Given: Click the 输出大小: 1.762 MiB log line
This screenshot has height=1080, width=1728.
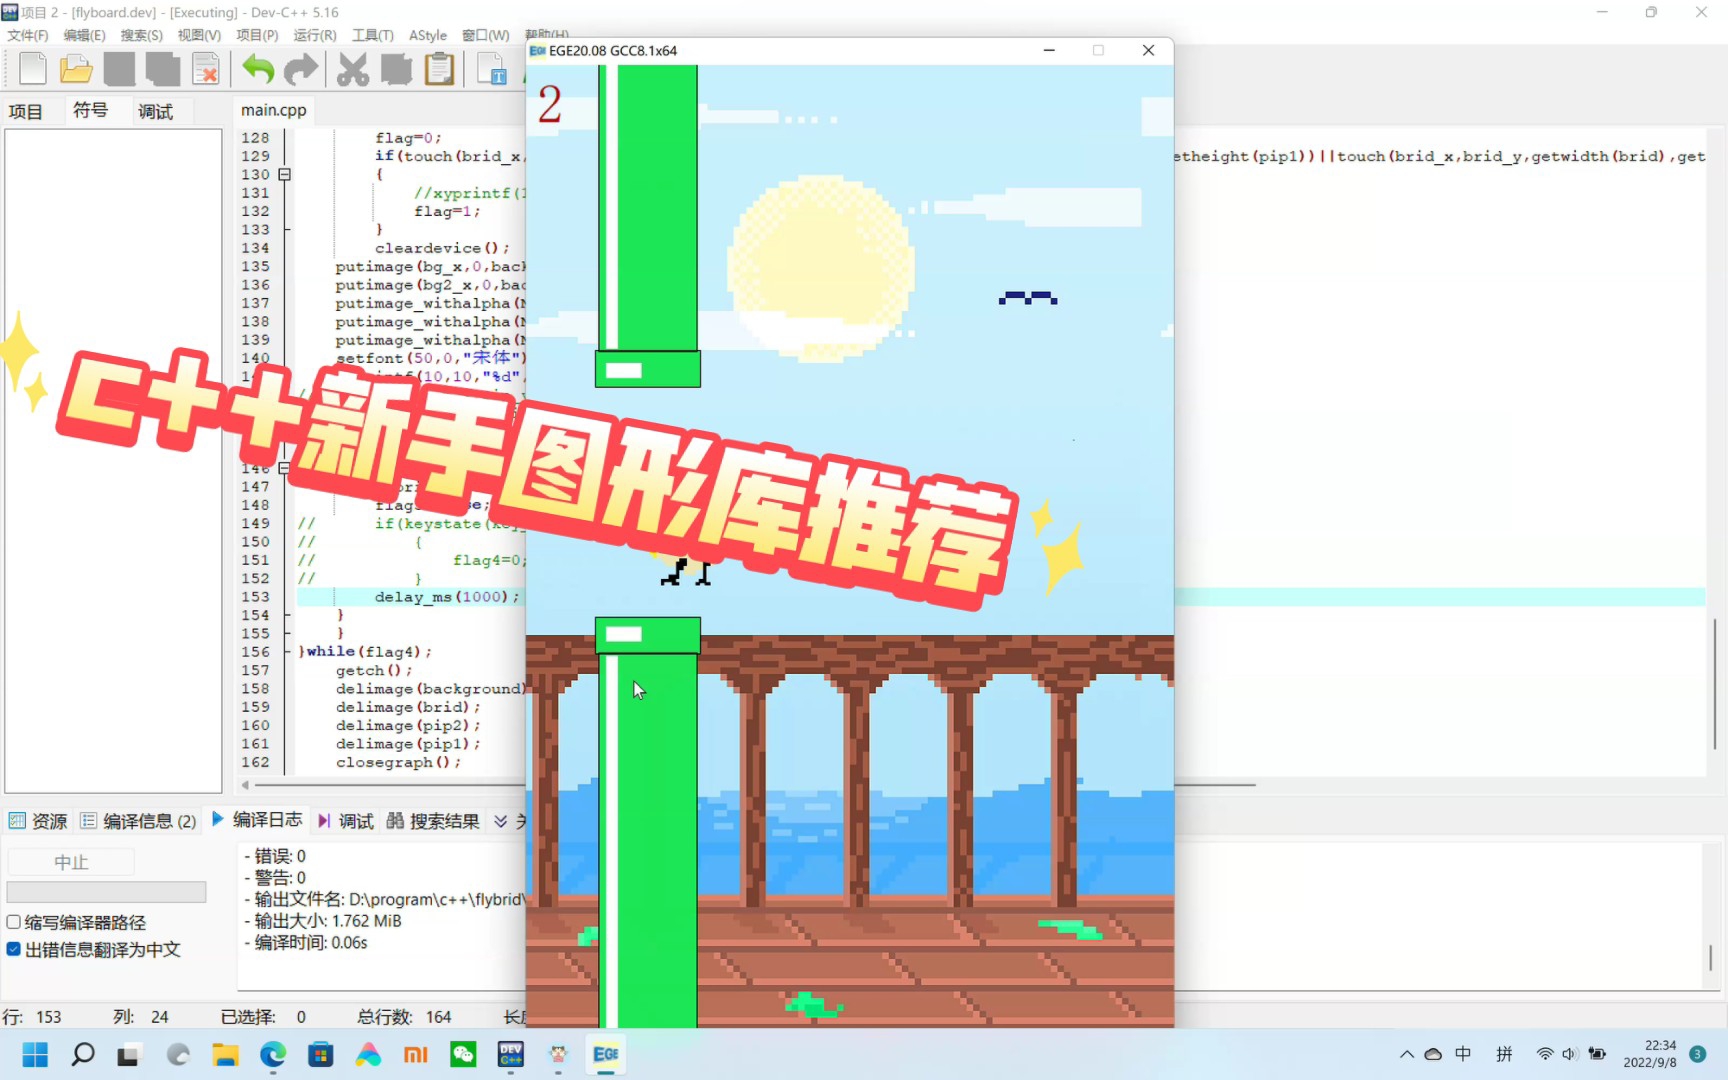Looking at the screenshot, I should (x=323, y=921).
